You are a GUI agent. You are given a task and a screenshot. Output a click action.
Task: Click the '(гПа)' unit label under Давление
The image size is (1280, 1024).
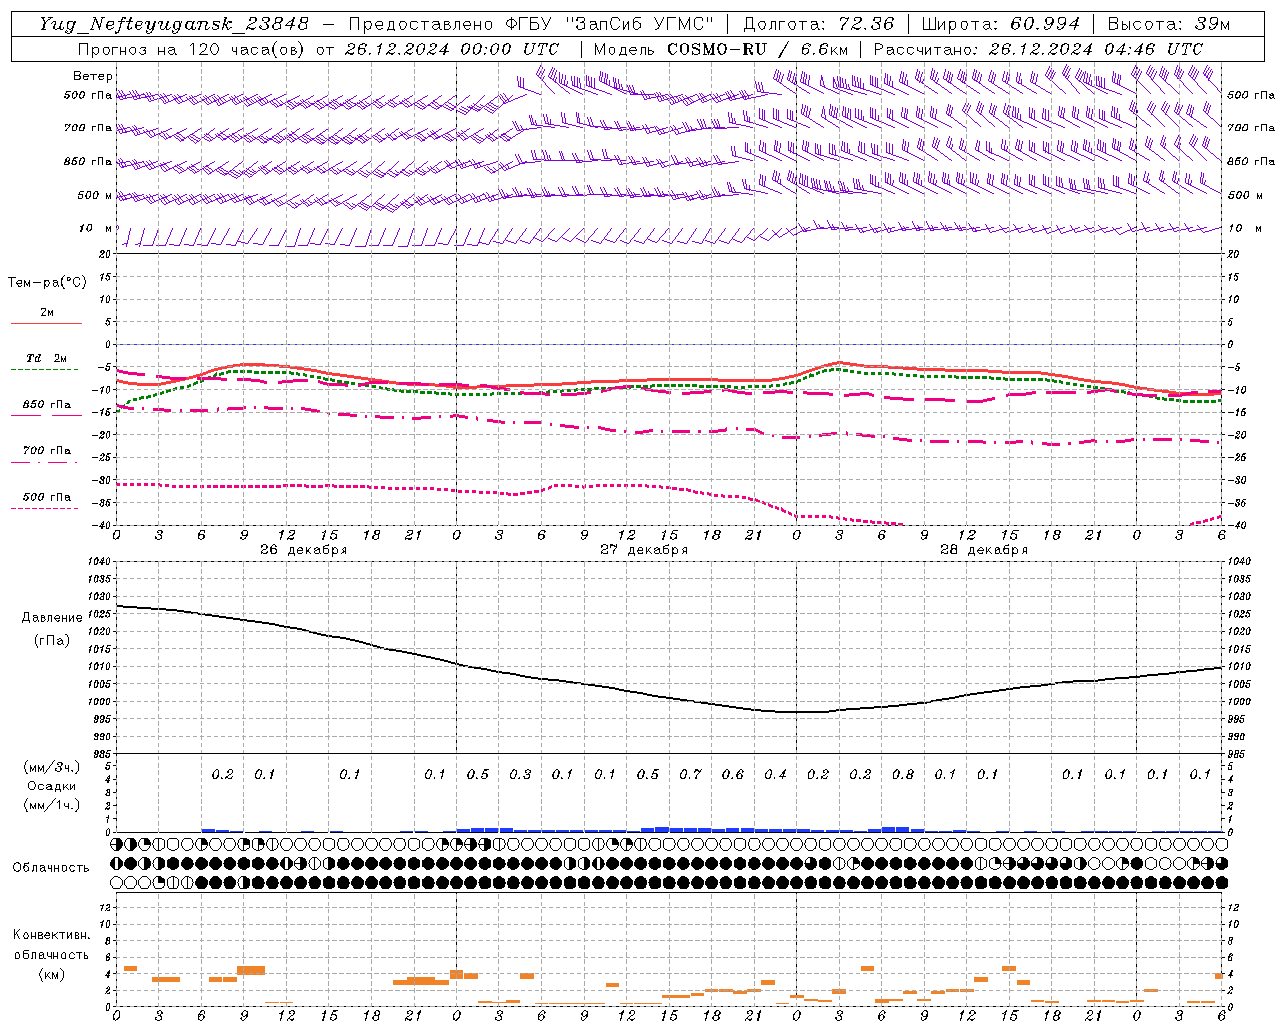(x=52, y=641)
